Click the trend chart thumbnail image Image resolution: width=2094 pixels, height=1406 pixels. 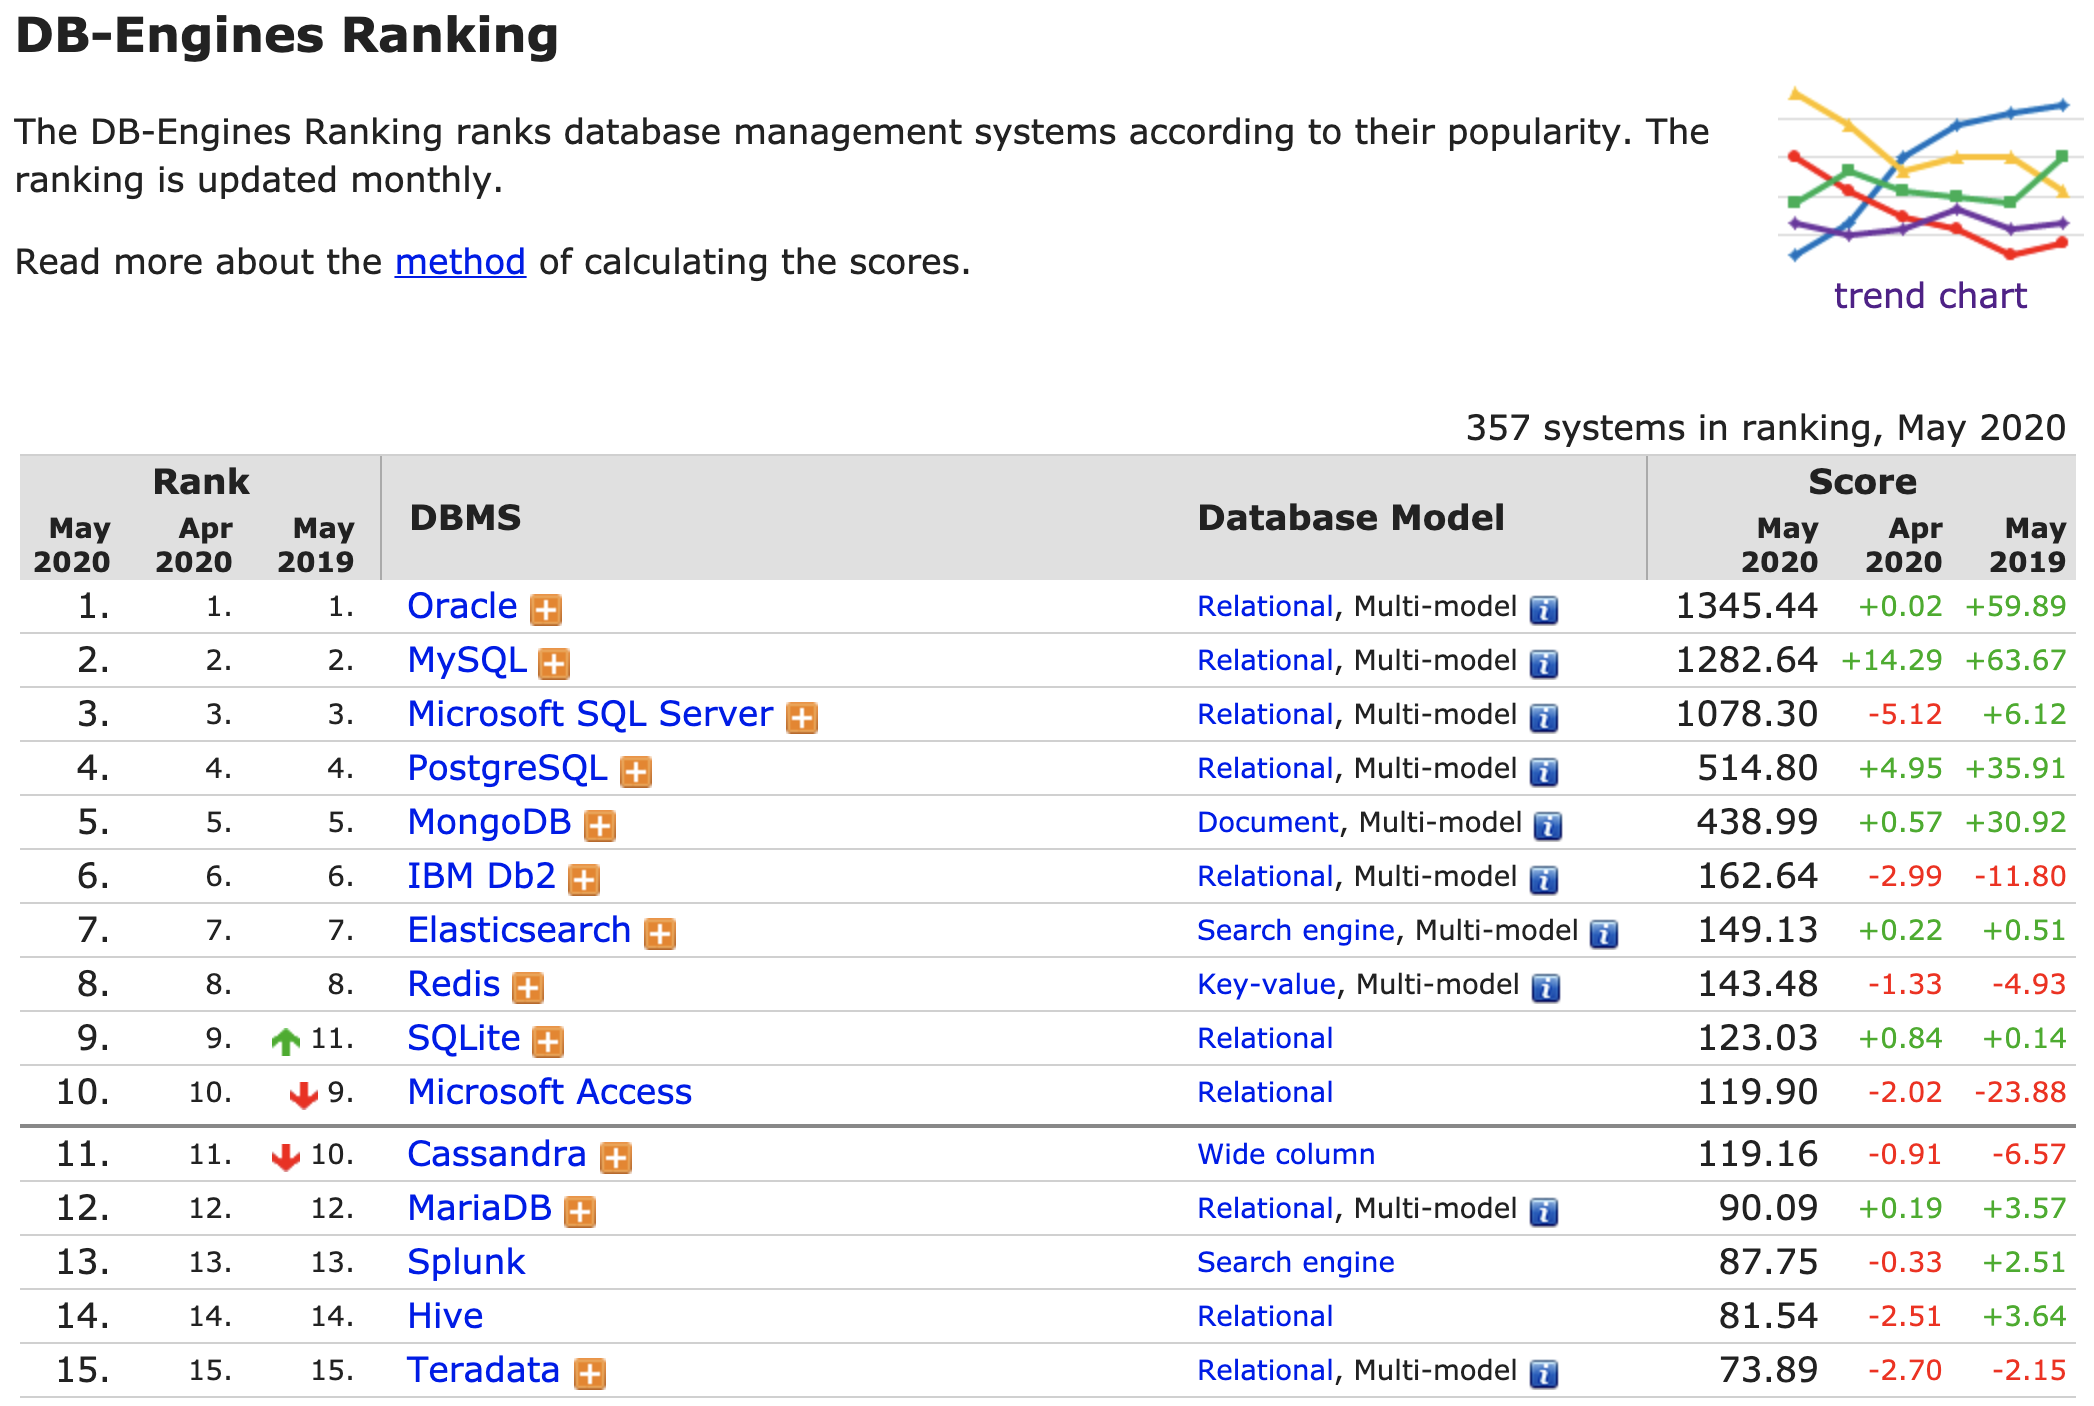[x=1929, y=175]
